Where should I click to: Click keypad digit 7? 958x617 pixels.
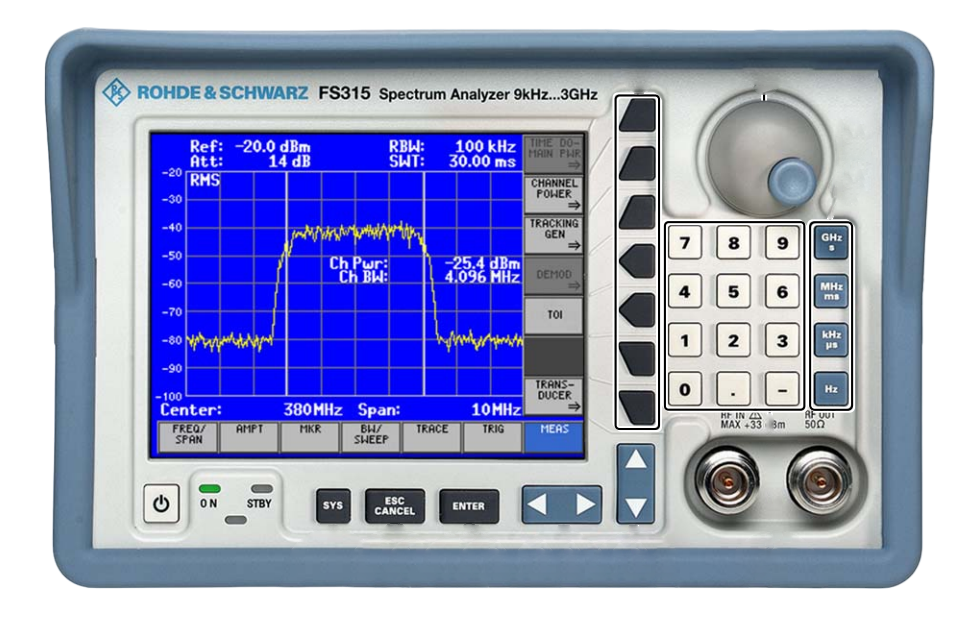pyautogui.click(x=684, y=243)
